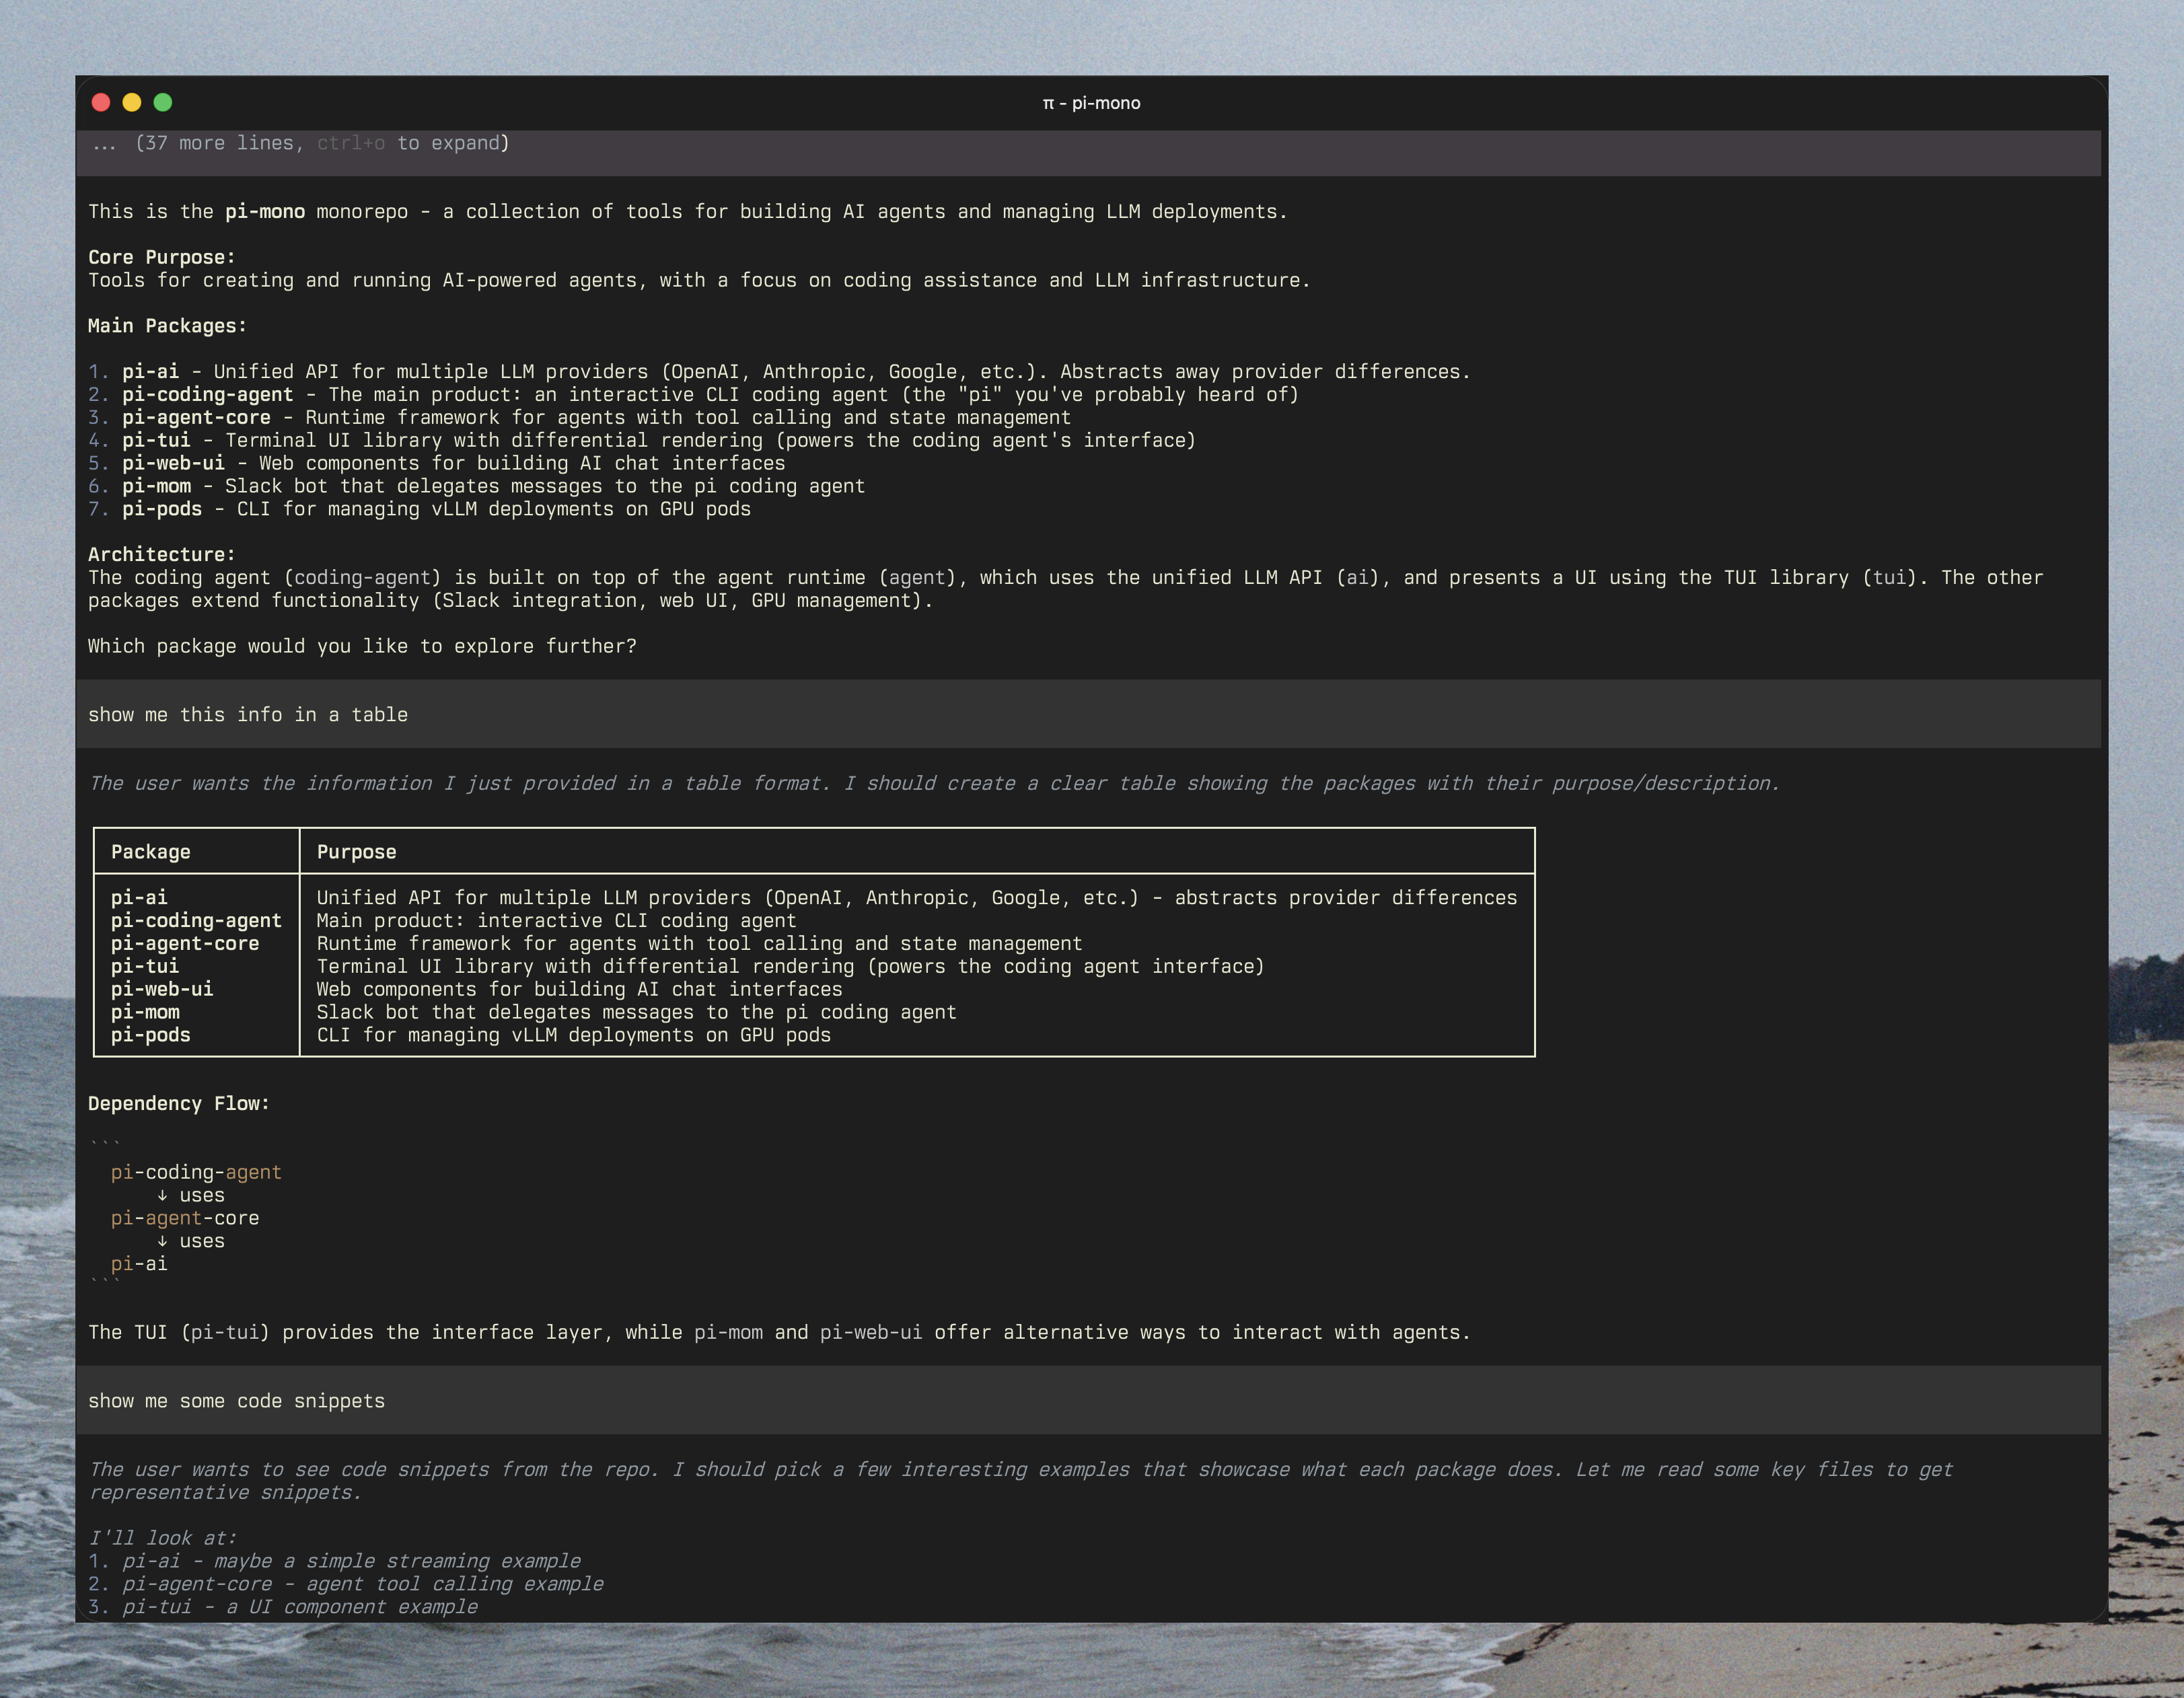Minimize the terminal window with yellow button
The image size is (2184, 1698).
[x=132, y=102]
